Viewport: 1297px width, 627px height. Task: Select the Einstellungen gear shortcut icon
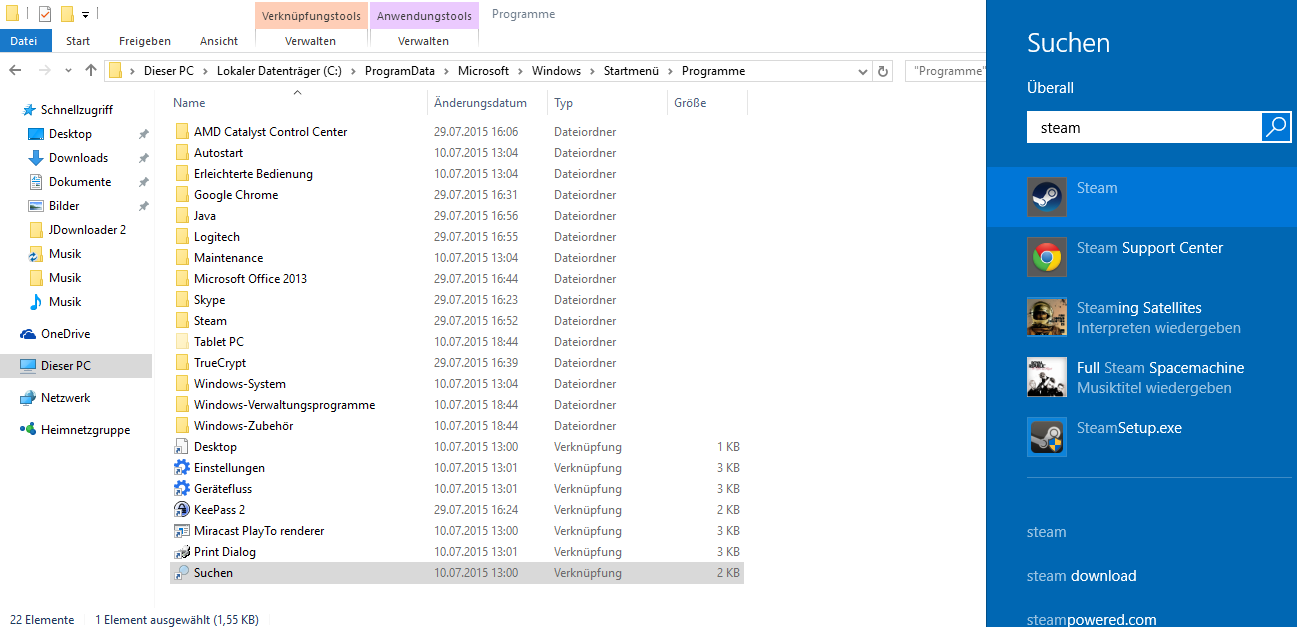(181, 468)
